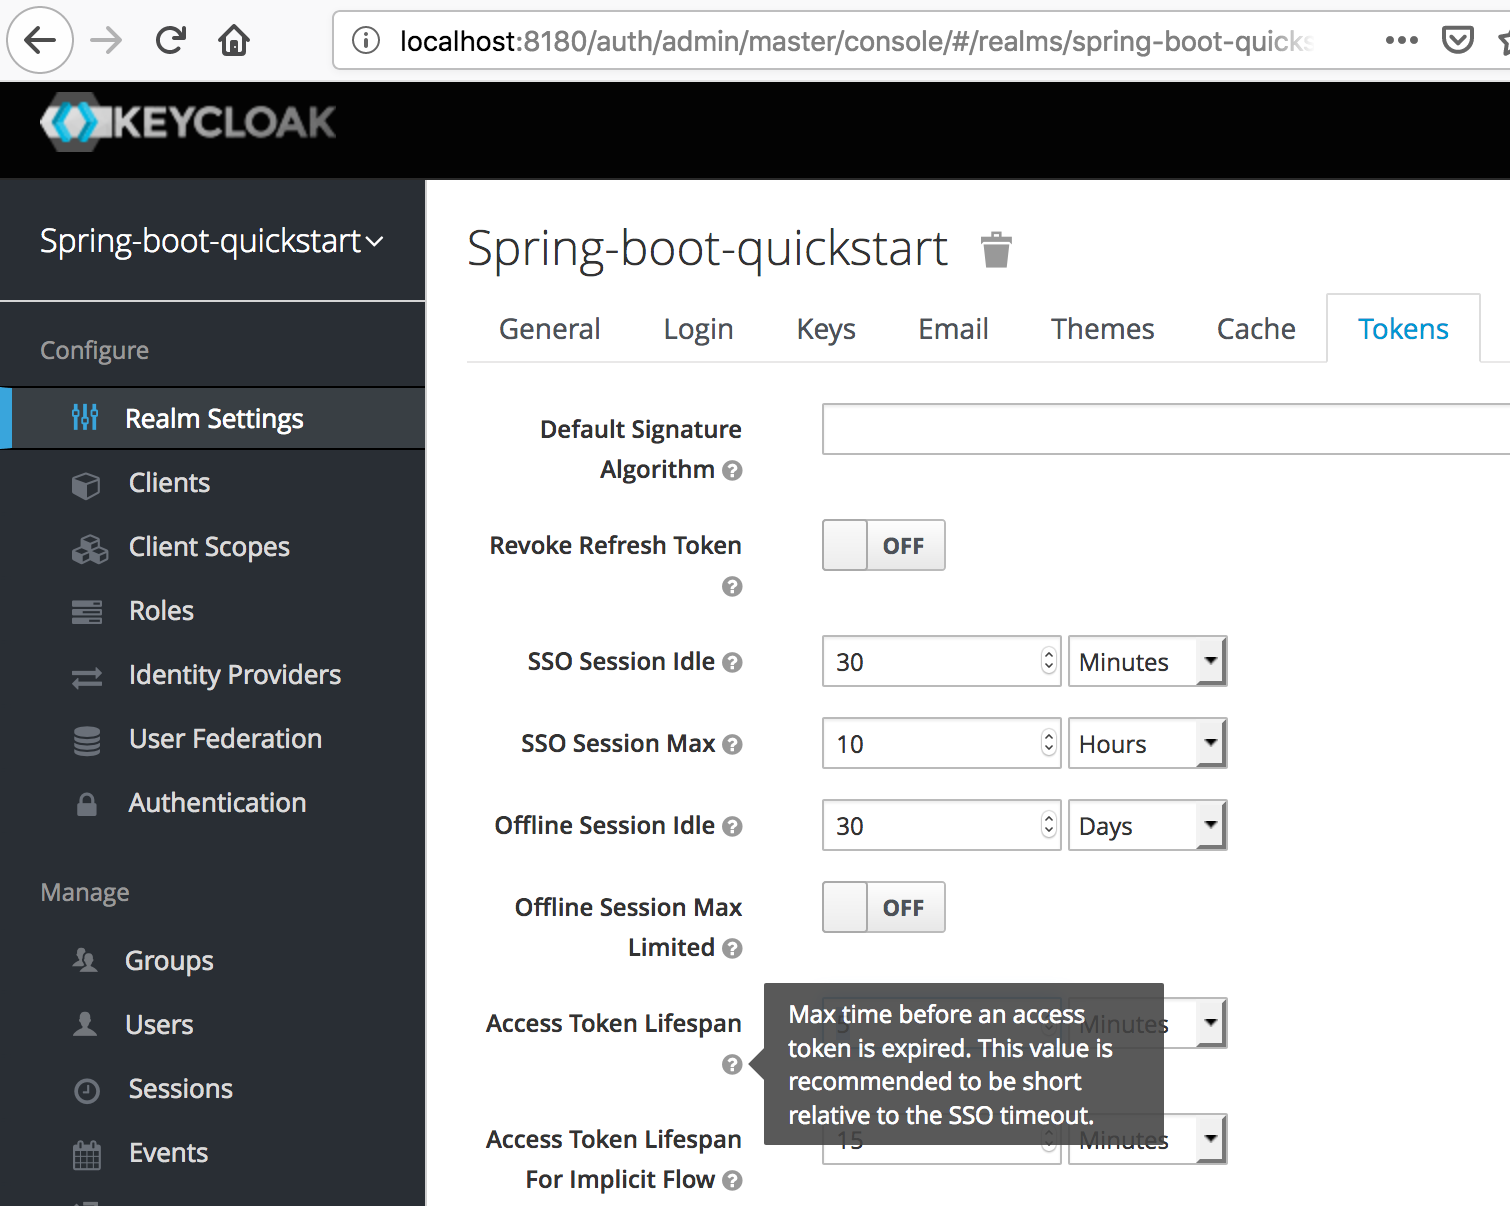Click the browser forward arrow button
Viewport: 1510px width, 1206px height.
click(x=106, y=40)
